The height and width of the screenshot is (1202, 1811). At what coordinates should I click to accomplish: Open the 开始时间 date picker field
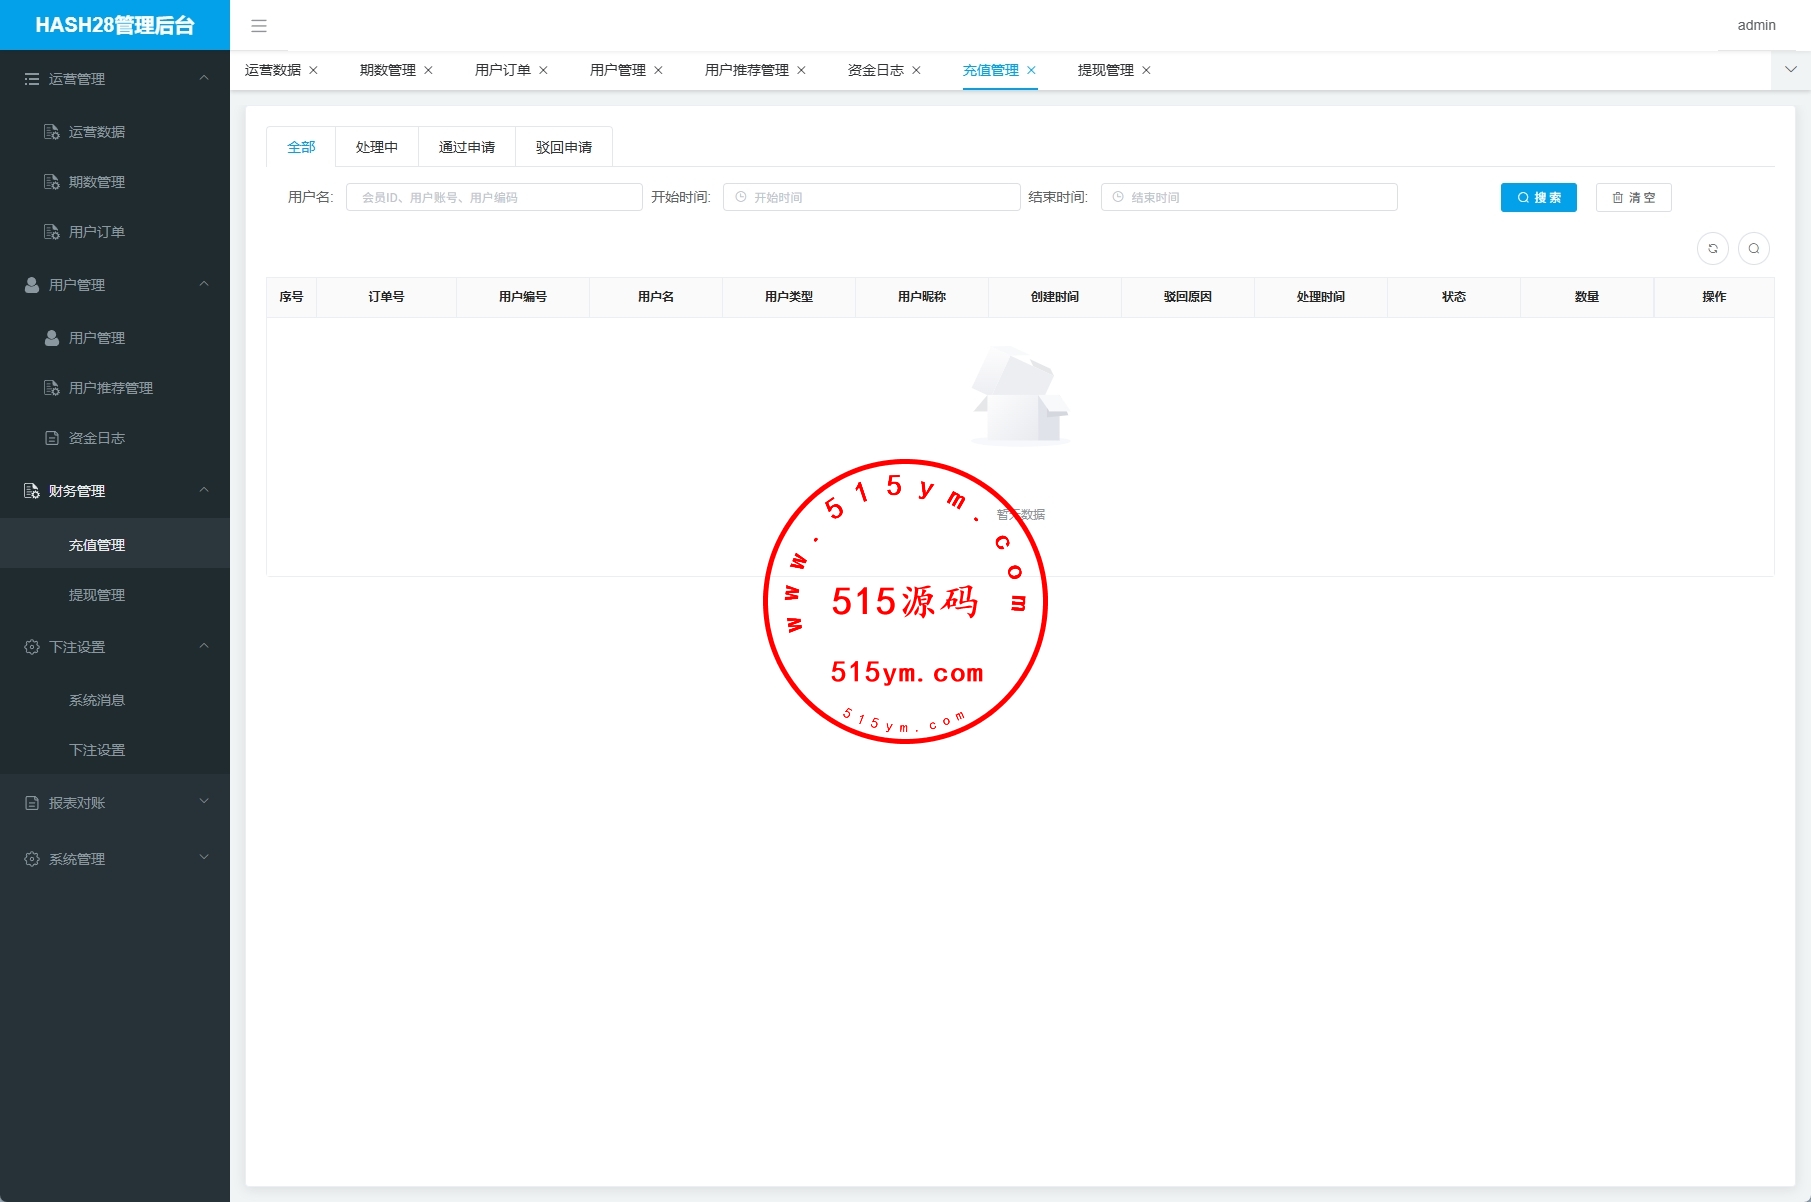871,198
